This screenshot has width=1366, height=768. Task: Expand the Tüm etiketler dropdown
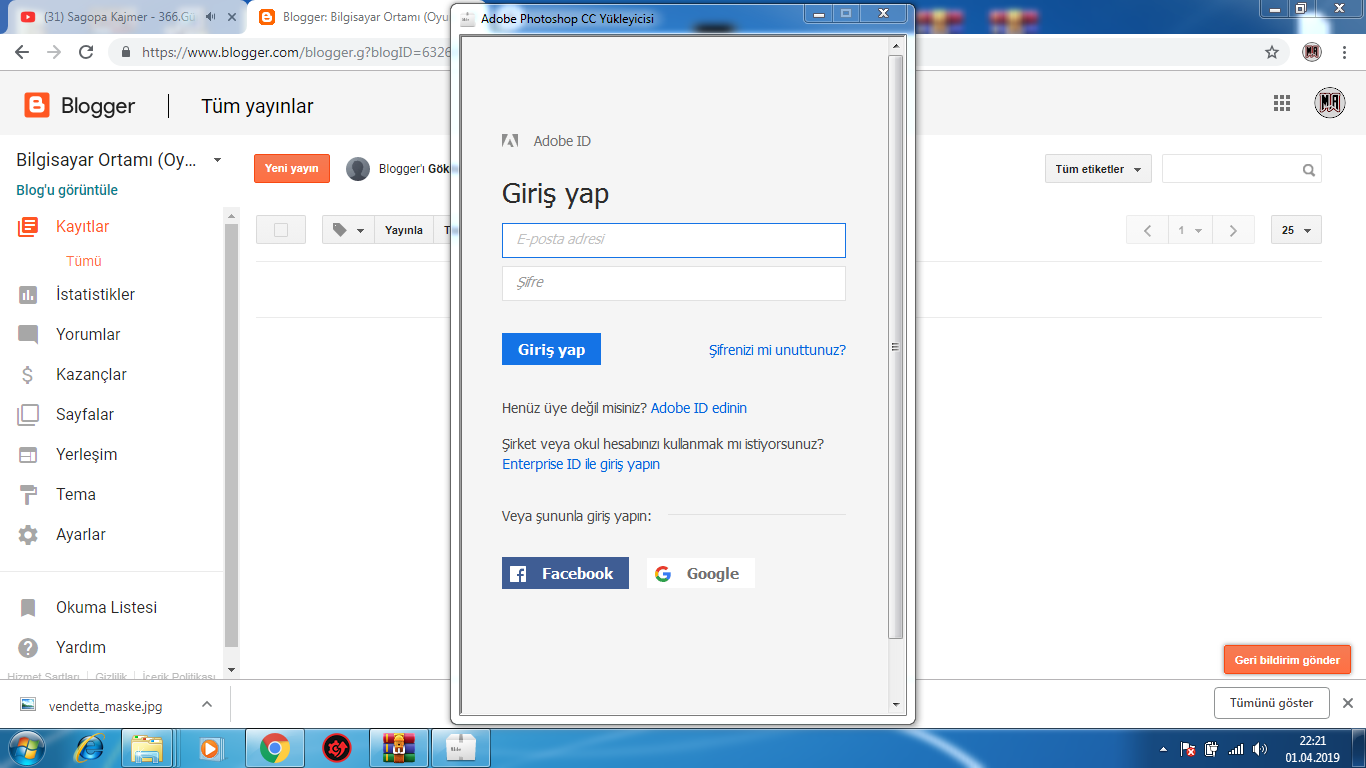click(x=1098, y=169)
